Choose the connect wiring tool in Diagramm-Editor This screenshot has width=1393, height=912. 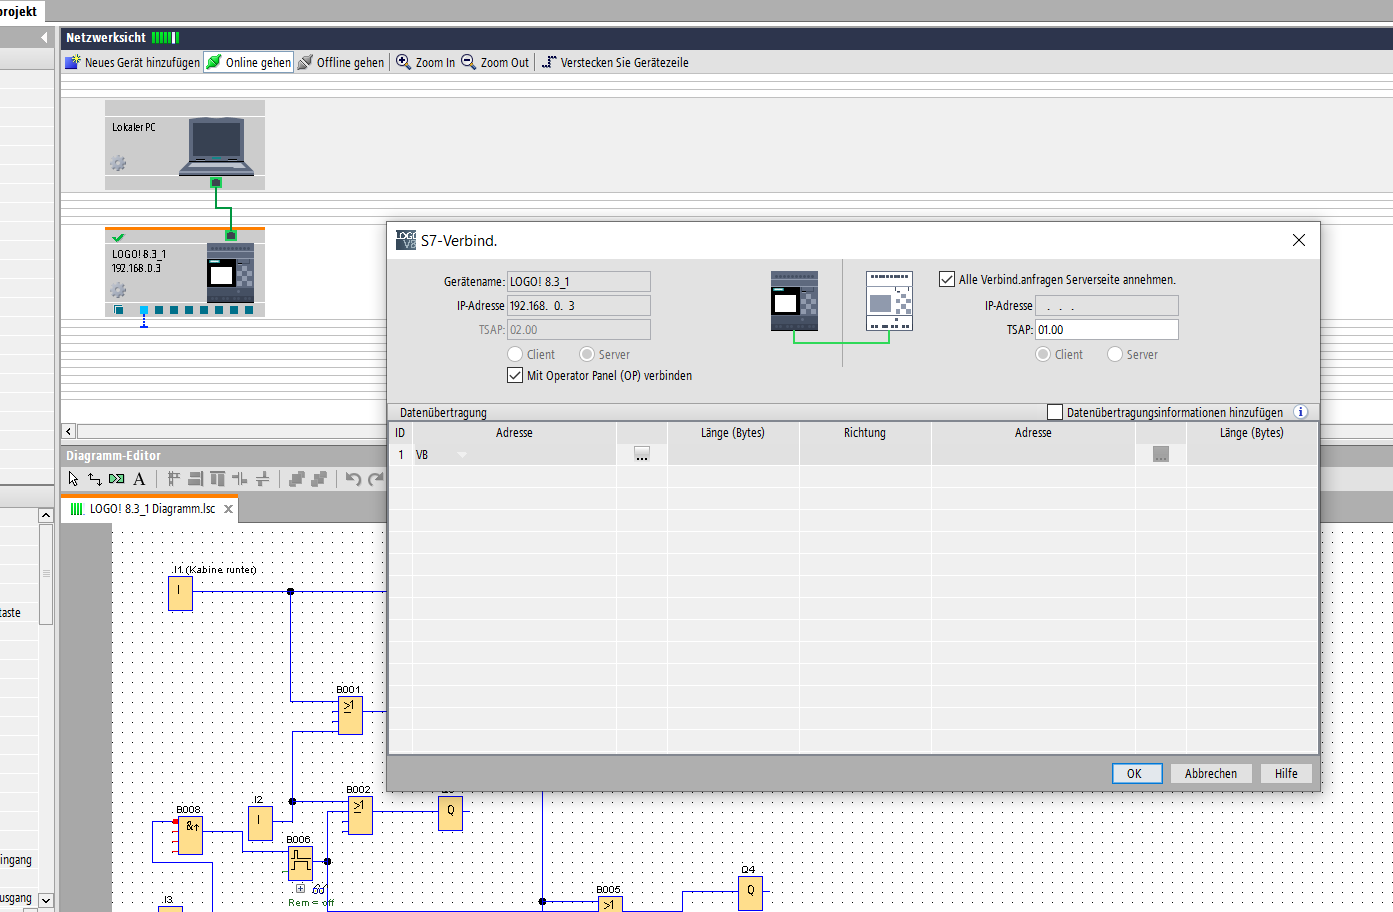coord(95,479)
